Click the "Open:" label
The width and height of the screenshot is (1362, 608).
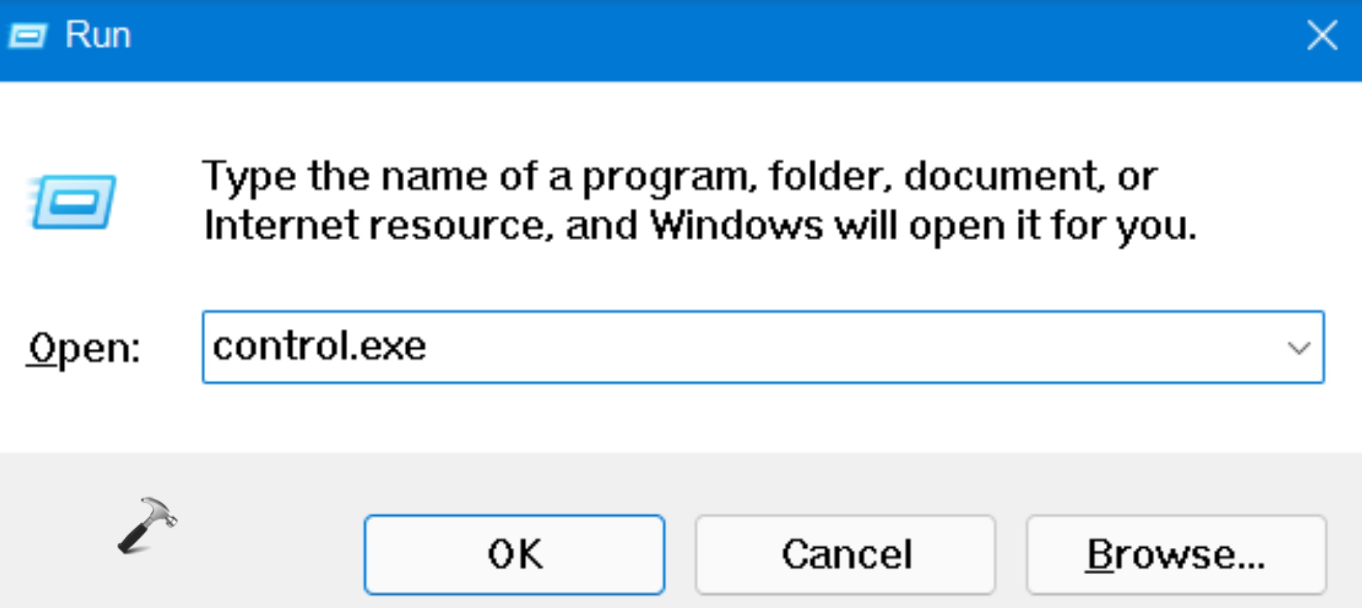[x=84, y=349]
